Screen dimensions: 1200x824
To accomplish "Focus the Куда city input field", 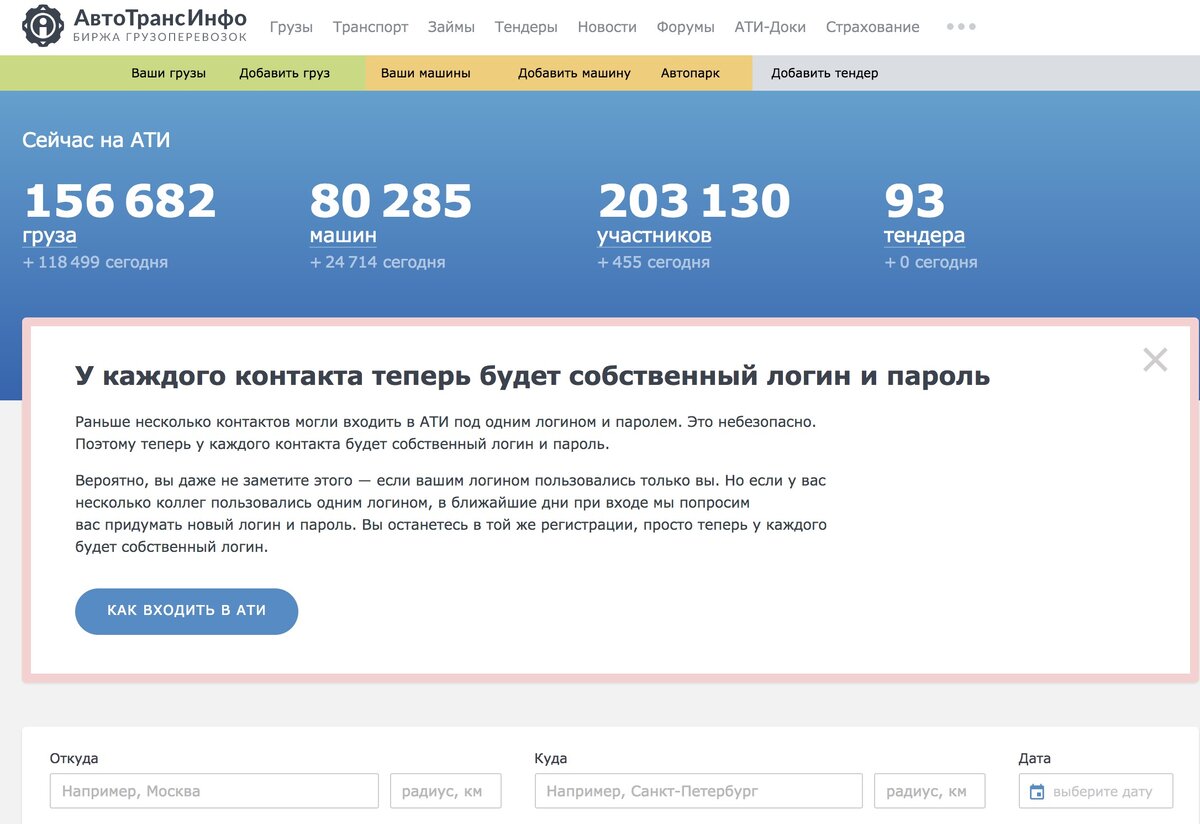I will 698,791.
